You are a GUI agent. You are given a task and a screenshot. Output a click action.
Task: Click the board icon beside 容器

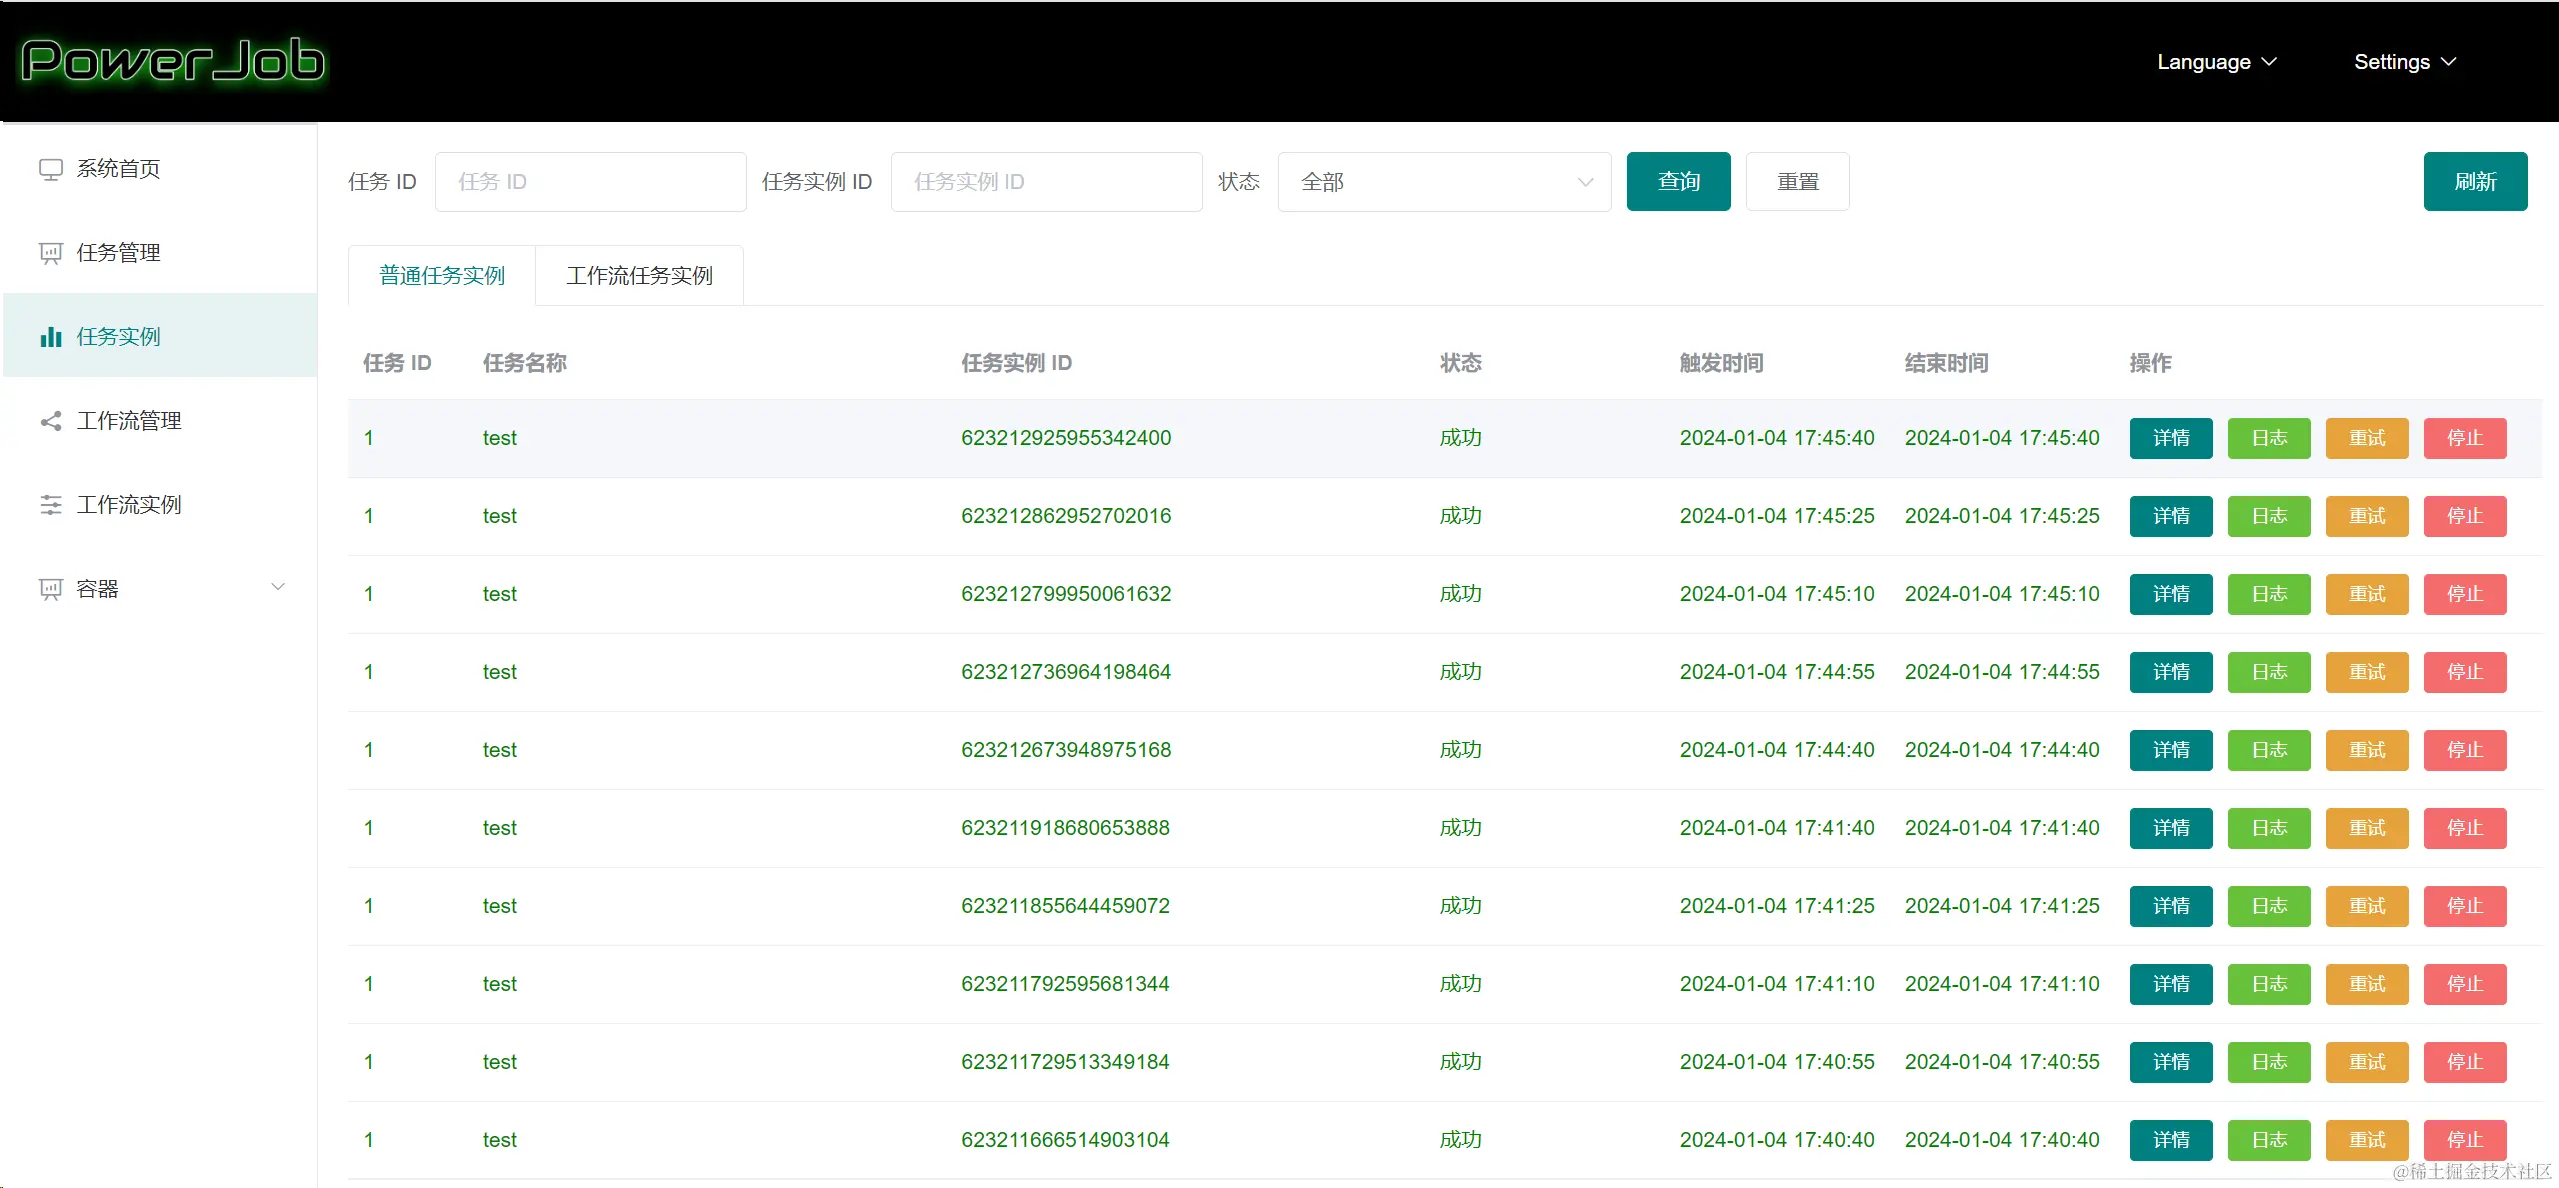50,589
